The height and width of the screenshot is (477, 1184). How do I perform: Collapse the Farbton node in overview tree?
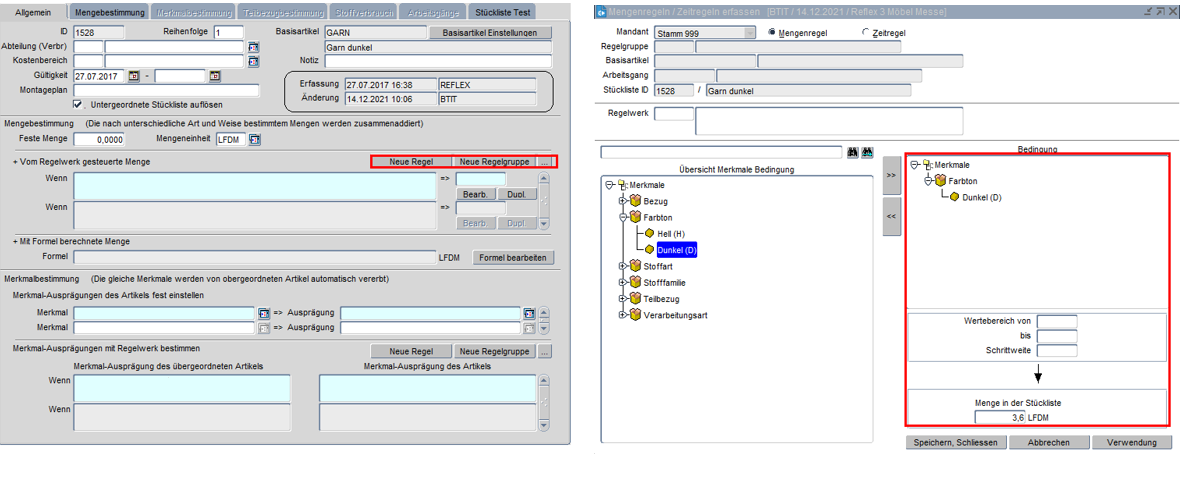click(x=624, y=217)
